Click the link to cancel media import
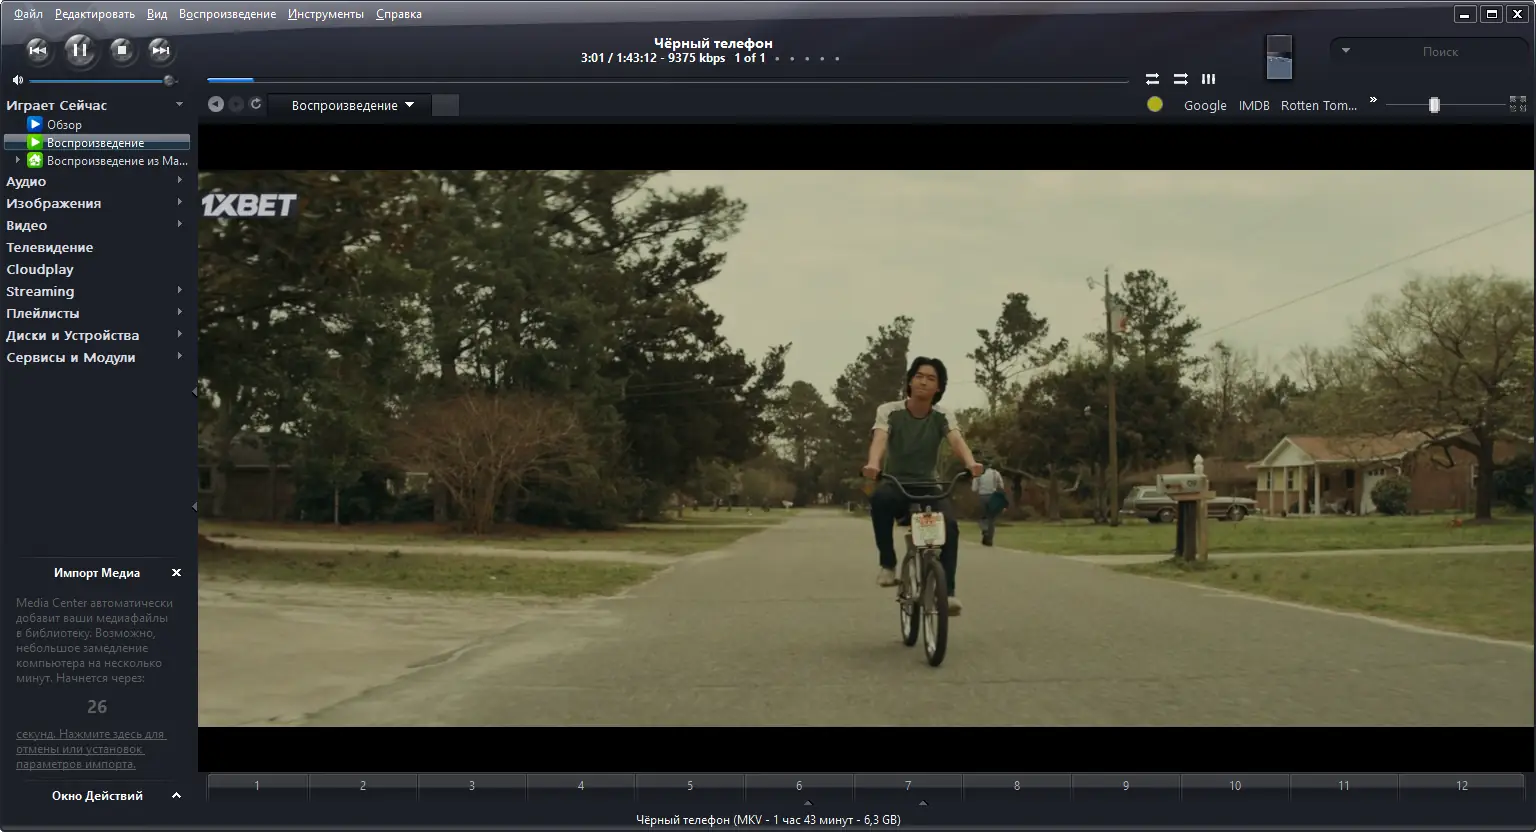Screen dimensions: 1536x832 [x=90, y=749]
